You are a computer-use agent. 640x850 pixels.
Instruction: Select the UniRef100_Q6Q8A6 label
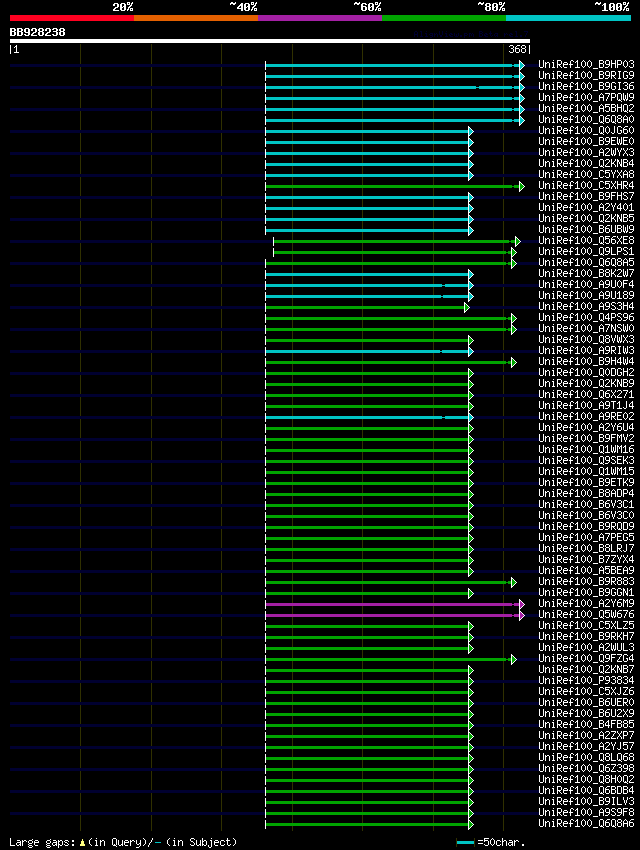pyautogui.click(x=586, y=824)
